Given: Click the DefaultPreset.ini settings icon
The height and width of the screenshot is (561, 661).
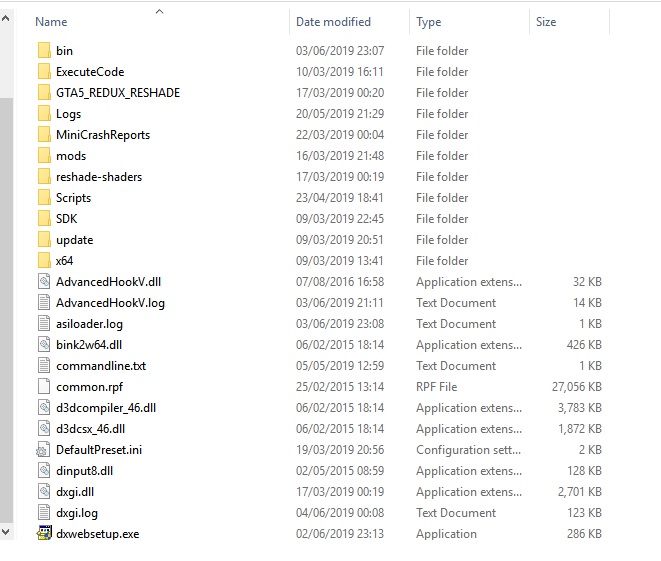Looking at the screenshot, I should click(x=43, y=450).
